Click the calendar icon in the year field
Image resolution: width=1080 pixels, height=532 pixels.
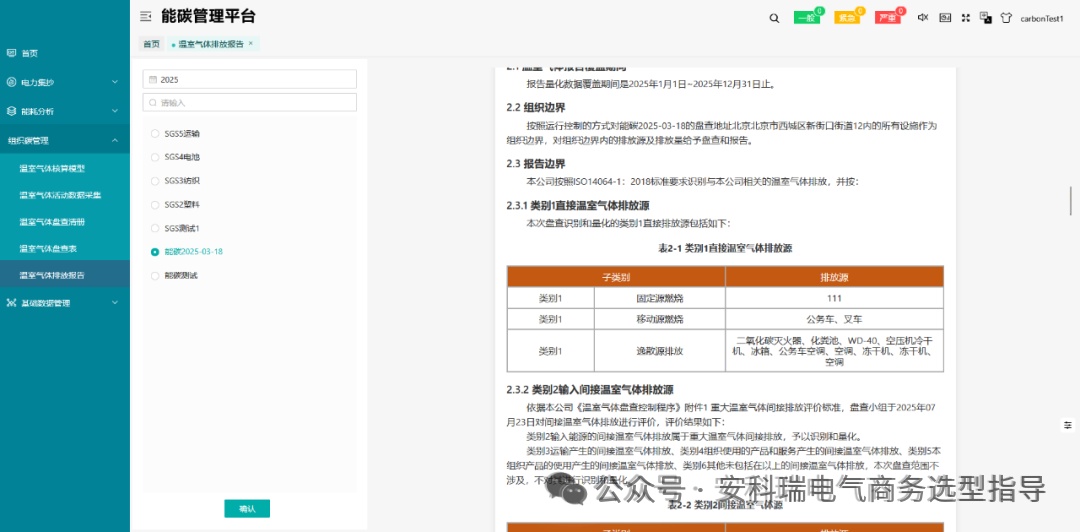tap(153, 79)
